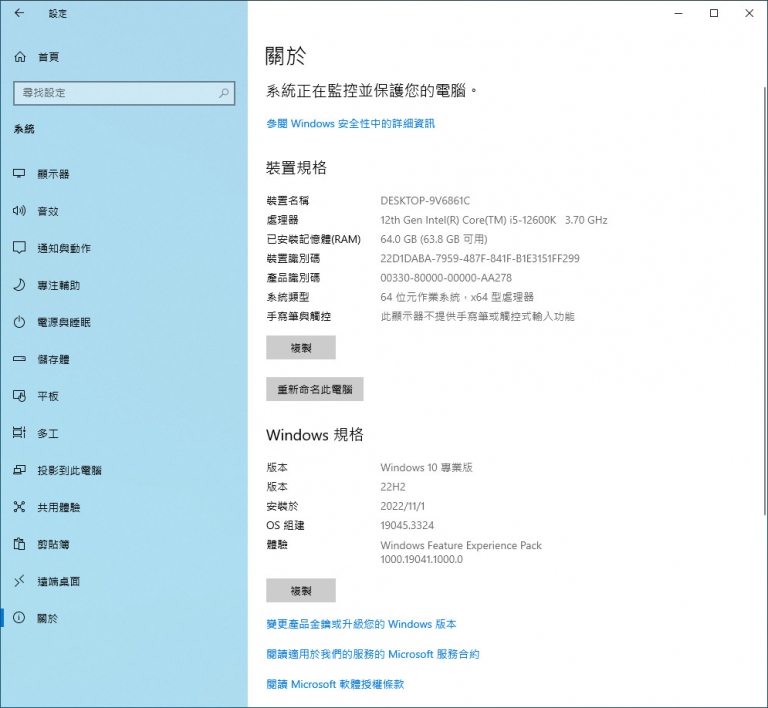This screenshot has width=768, height=708.
Task: Copy Windows specs with lower 複製 button
Action: click(x=301, y=590)
